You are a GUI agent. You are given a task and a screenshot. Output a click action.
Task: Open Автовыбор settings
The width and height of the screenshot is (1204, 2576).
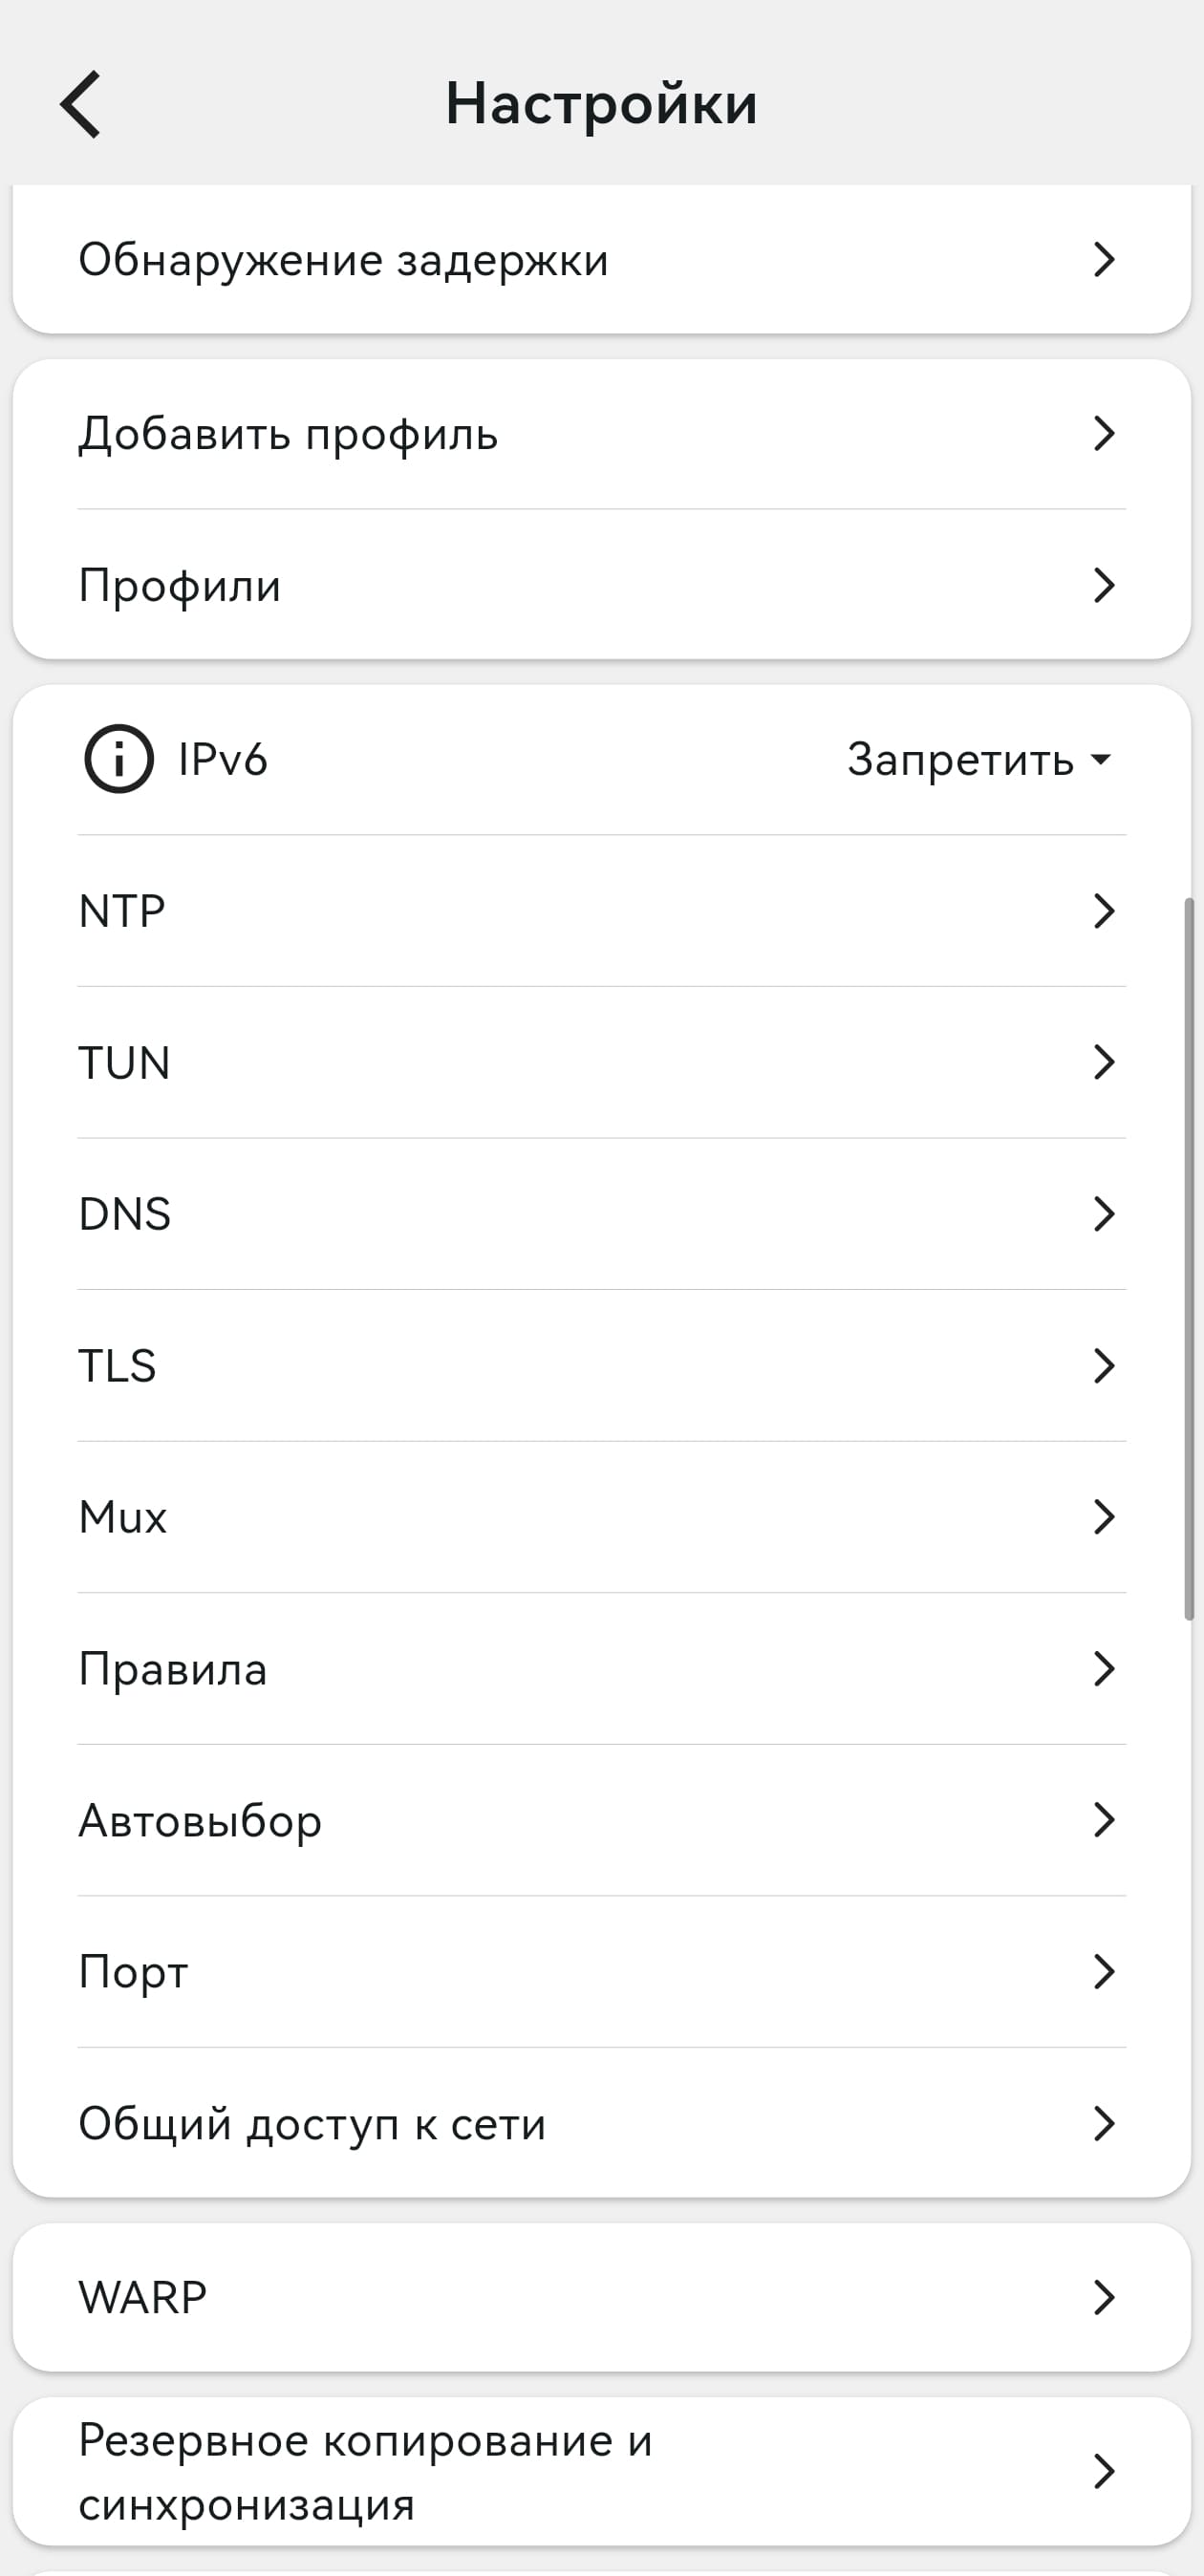pos(600,1820)
